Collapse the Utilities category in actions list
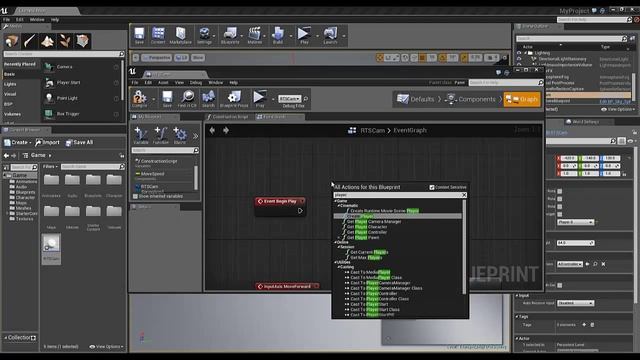 tap(335, 262)
